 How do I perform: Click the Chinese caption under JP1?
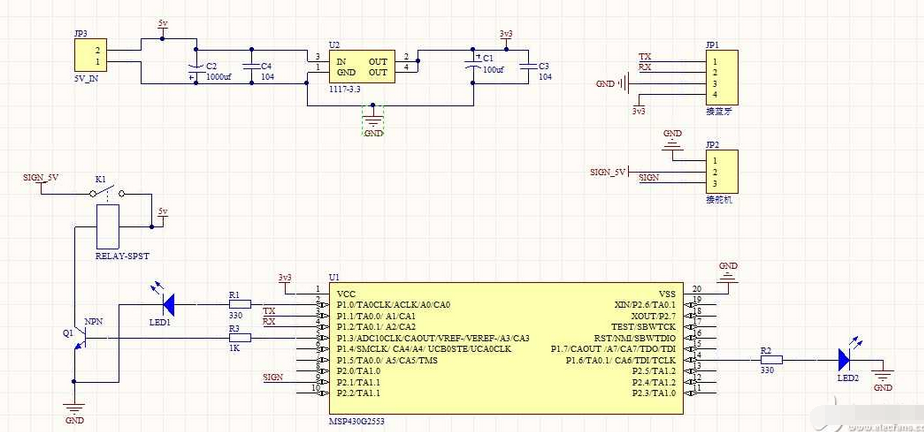718,111
